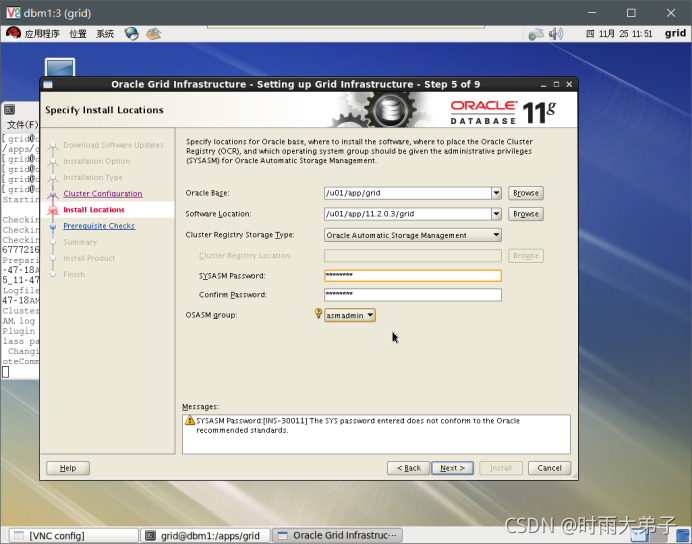Close the Oracle installer window
Screen dimensions: 692x544
pos(569,84)
